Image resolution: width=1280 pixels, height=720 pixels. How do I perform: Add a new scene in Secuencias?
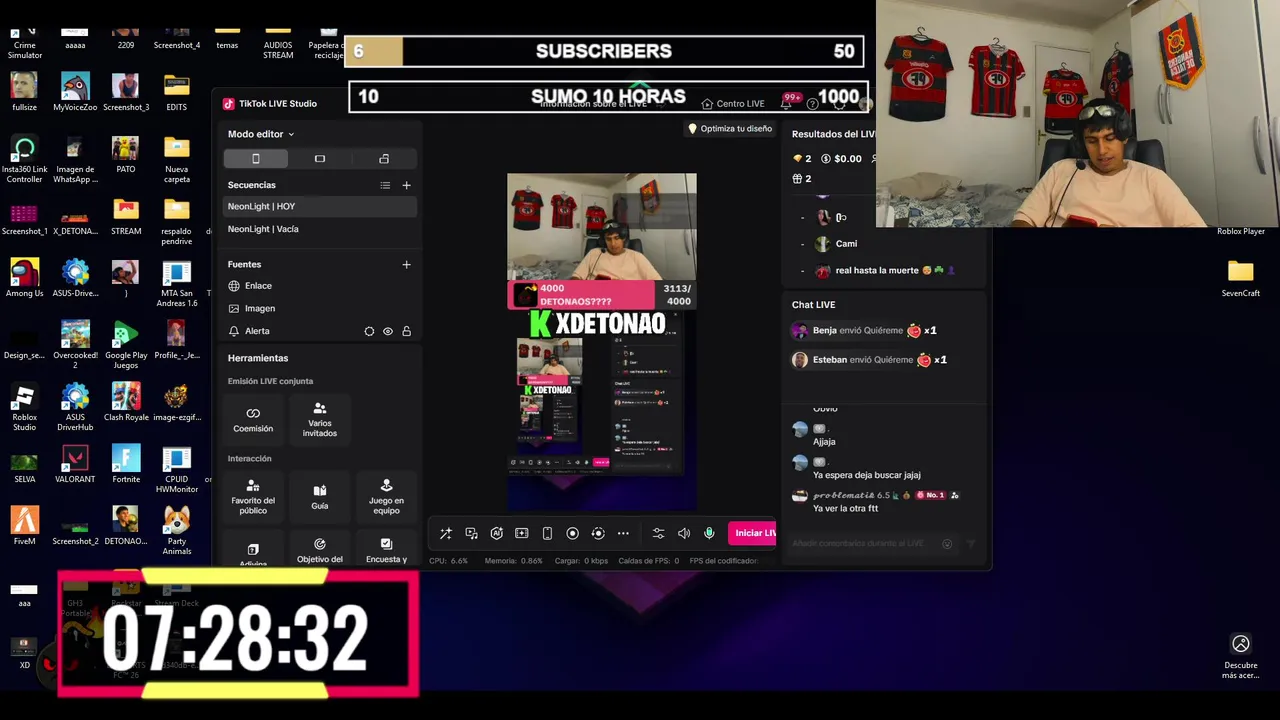[x=406, y=185]
